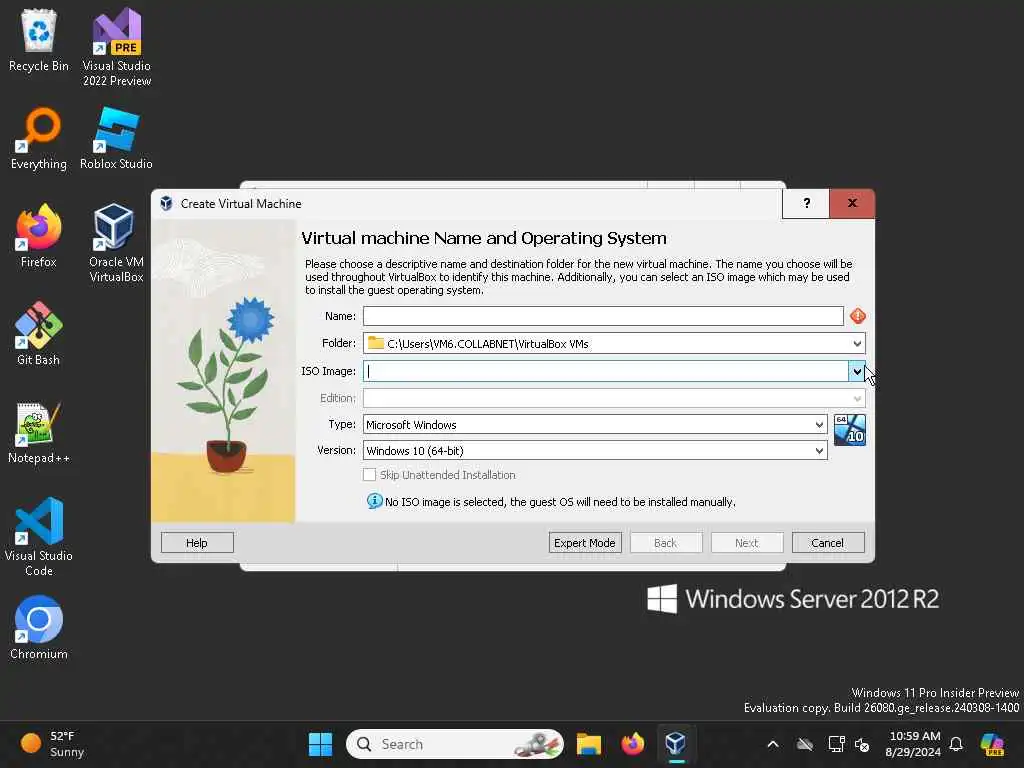This screenshot has height=768, width=1024.
Task: Click inside the ISO Image text field
Action: pyautogui.click(x=605, y=371)
